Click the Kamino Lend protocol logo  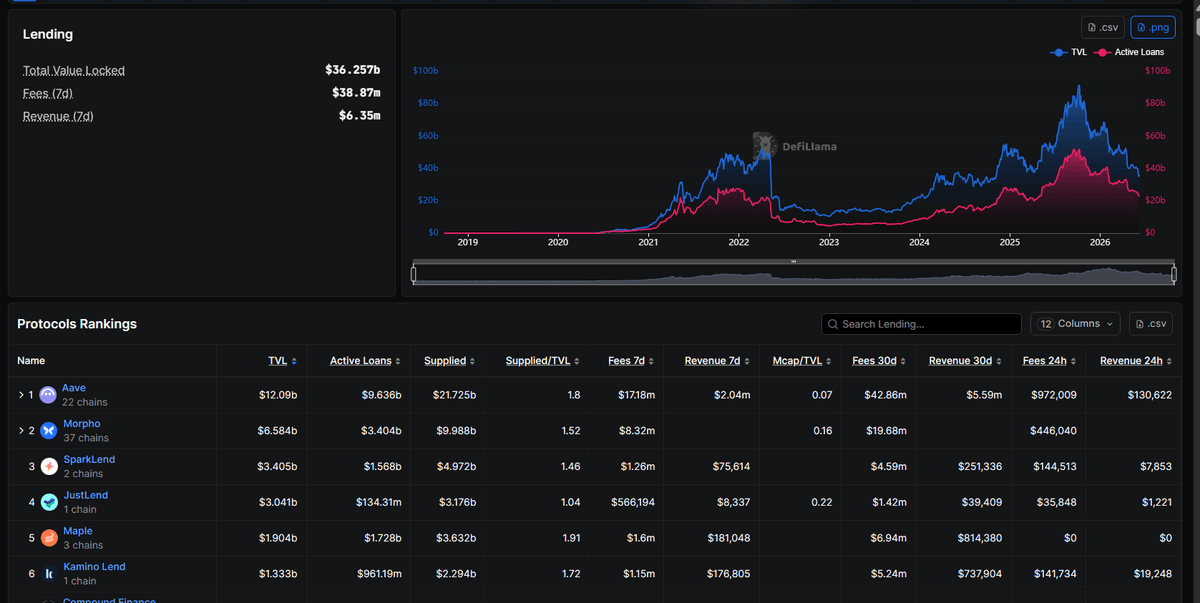click(49, 574)
